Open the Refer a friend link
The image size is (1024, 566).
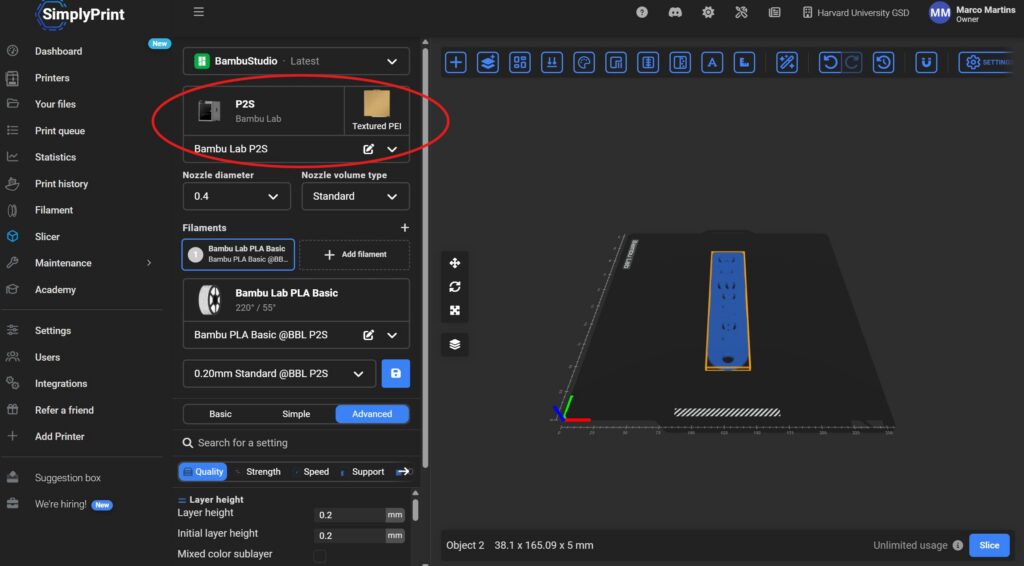click(x=64, y=410)
